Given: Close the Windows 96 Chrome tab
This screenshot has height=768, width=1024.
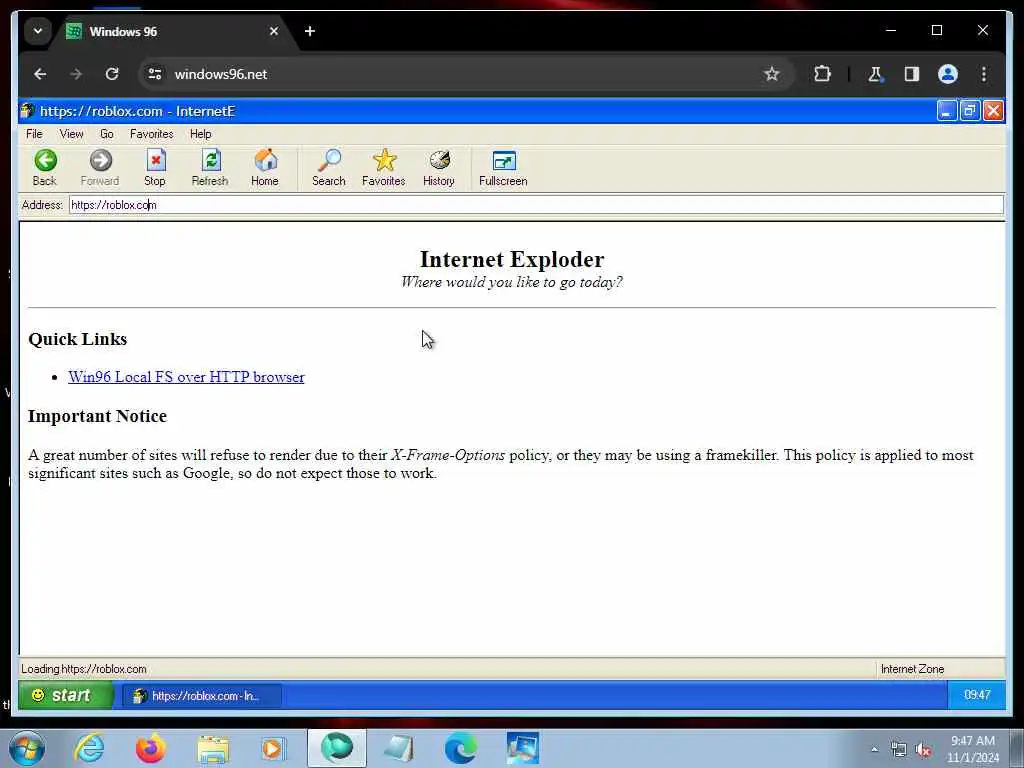Looking at the screenshot, I should (x=274, y=31).
